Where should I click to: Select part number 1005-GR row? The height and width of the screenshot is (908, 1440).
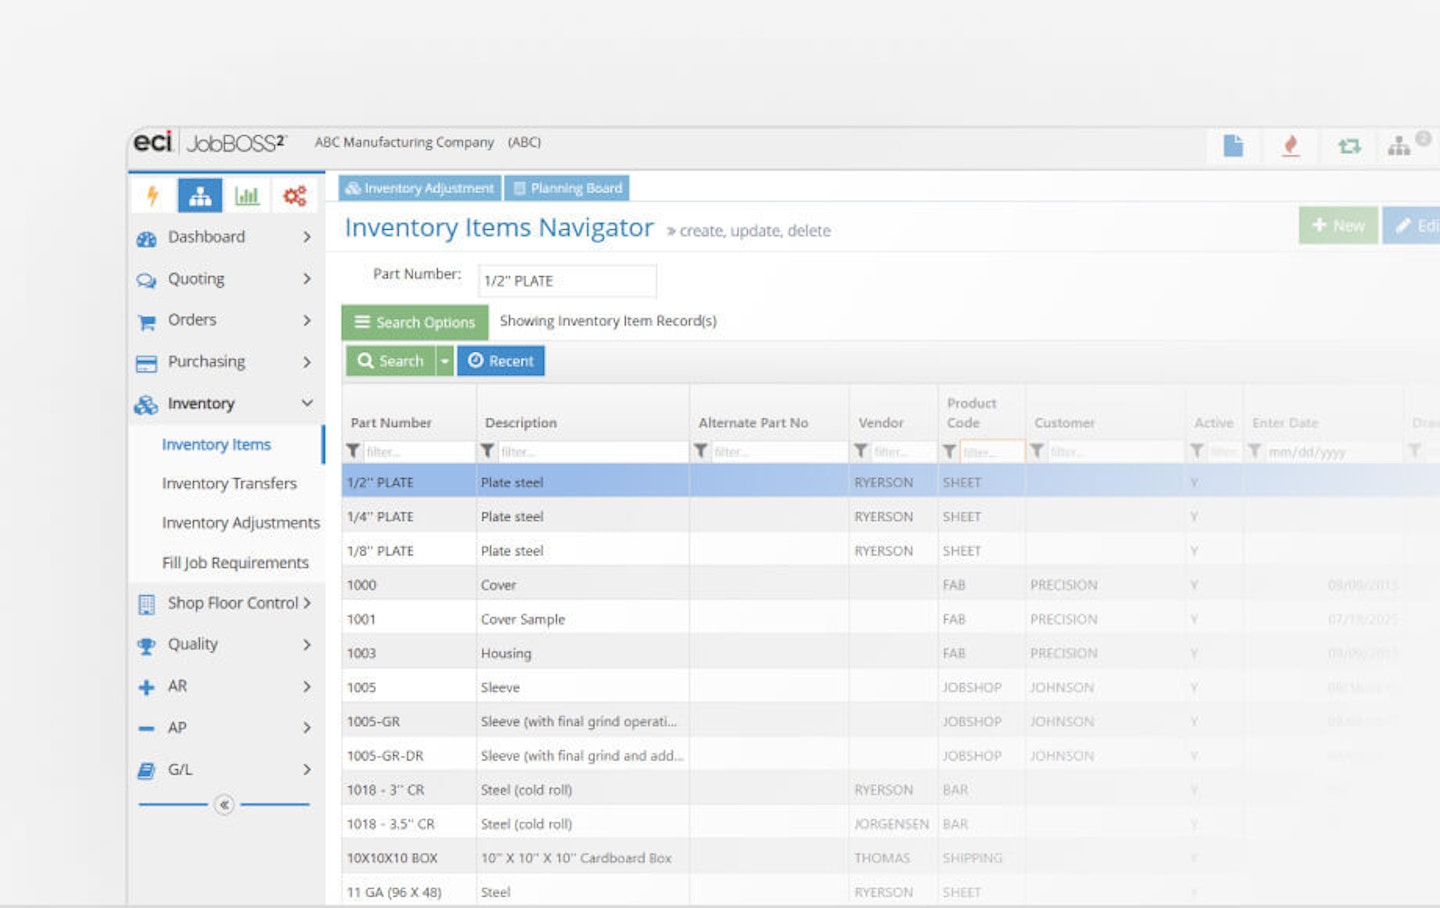click(890, 722)
